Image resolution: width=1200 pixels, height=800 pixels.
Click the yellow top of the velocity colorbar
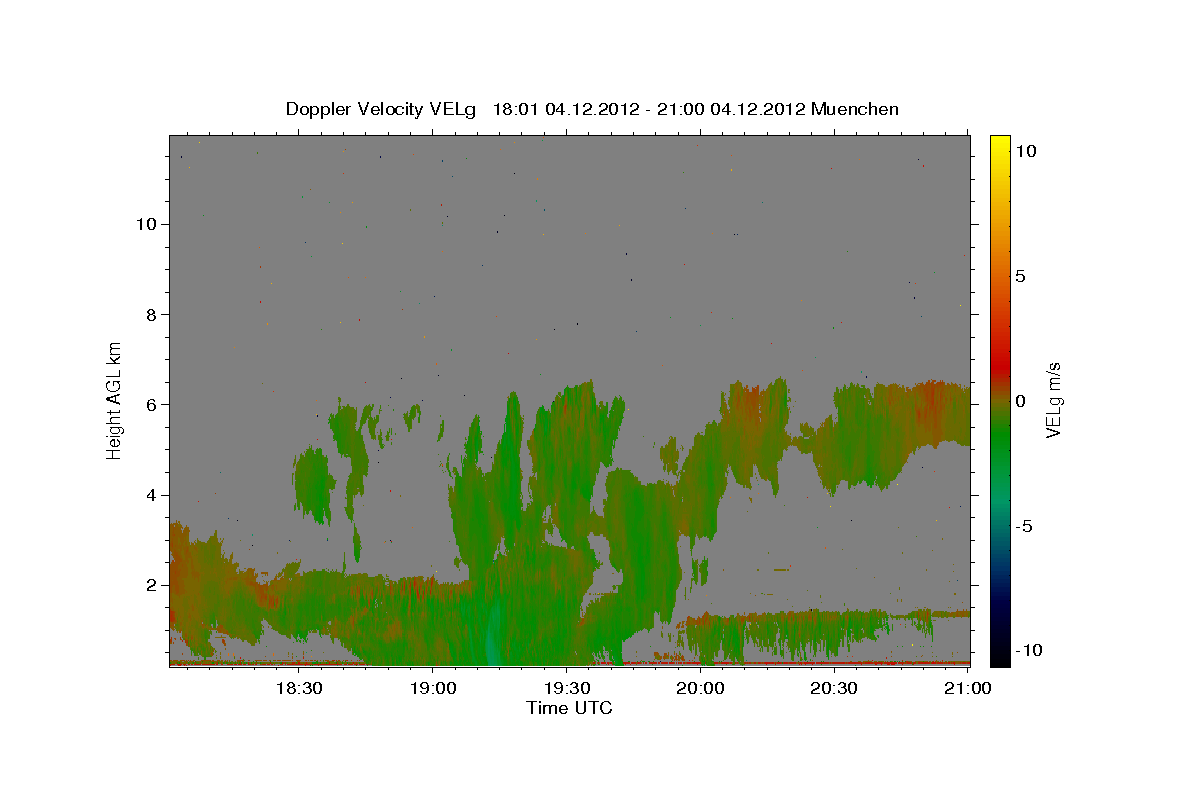1000,143
